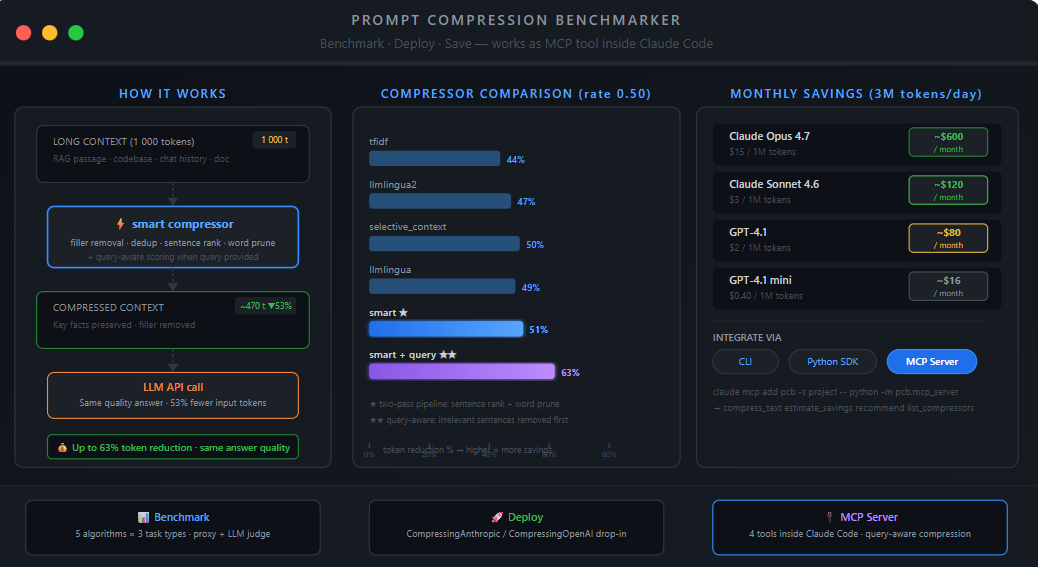Click the 'compress_text estimate_savings' tools line
Screen dimensions: 1038x567
[x=843, y=408]
